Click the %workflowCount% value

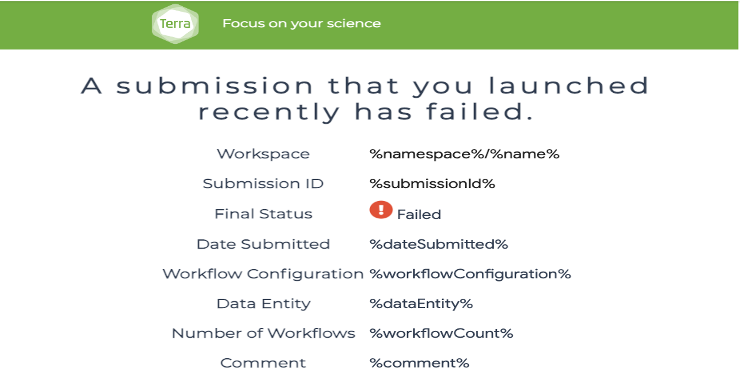click(x=441, y=333)
